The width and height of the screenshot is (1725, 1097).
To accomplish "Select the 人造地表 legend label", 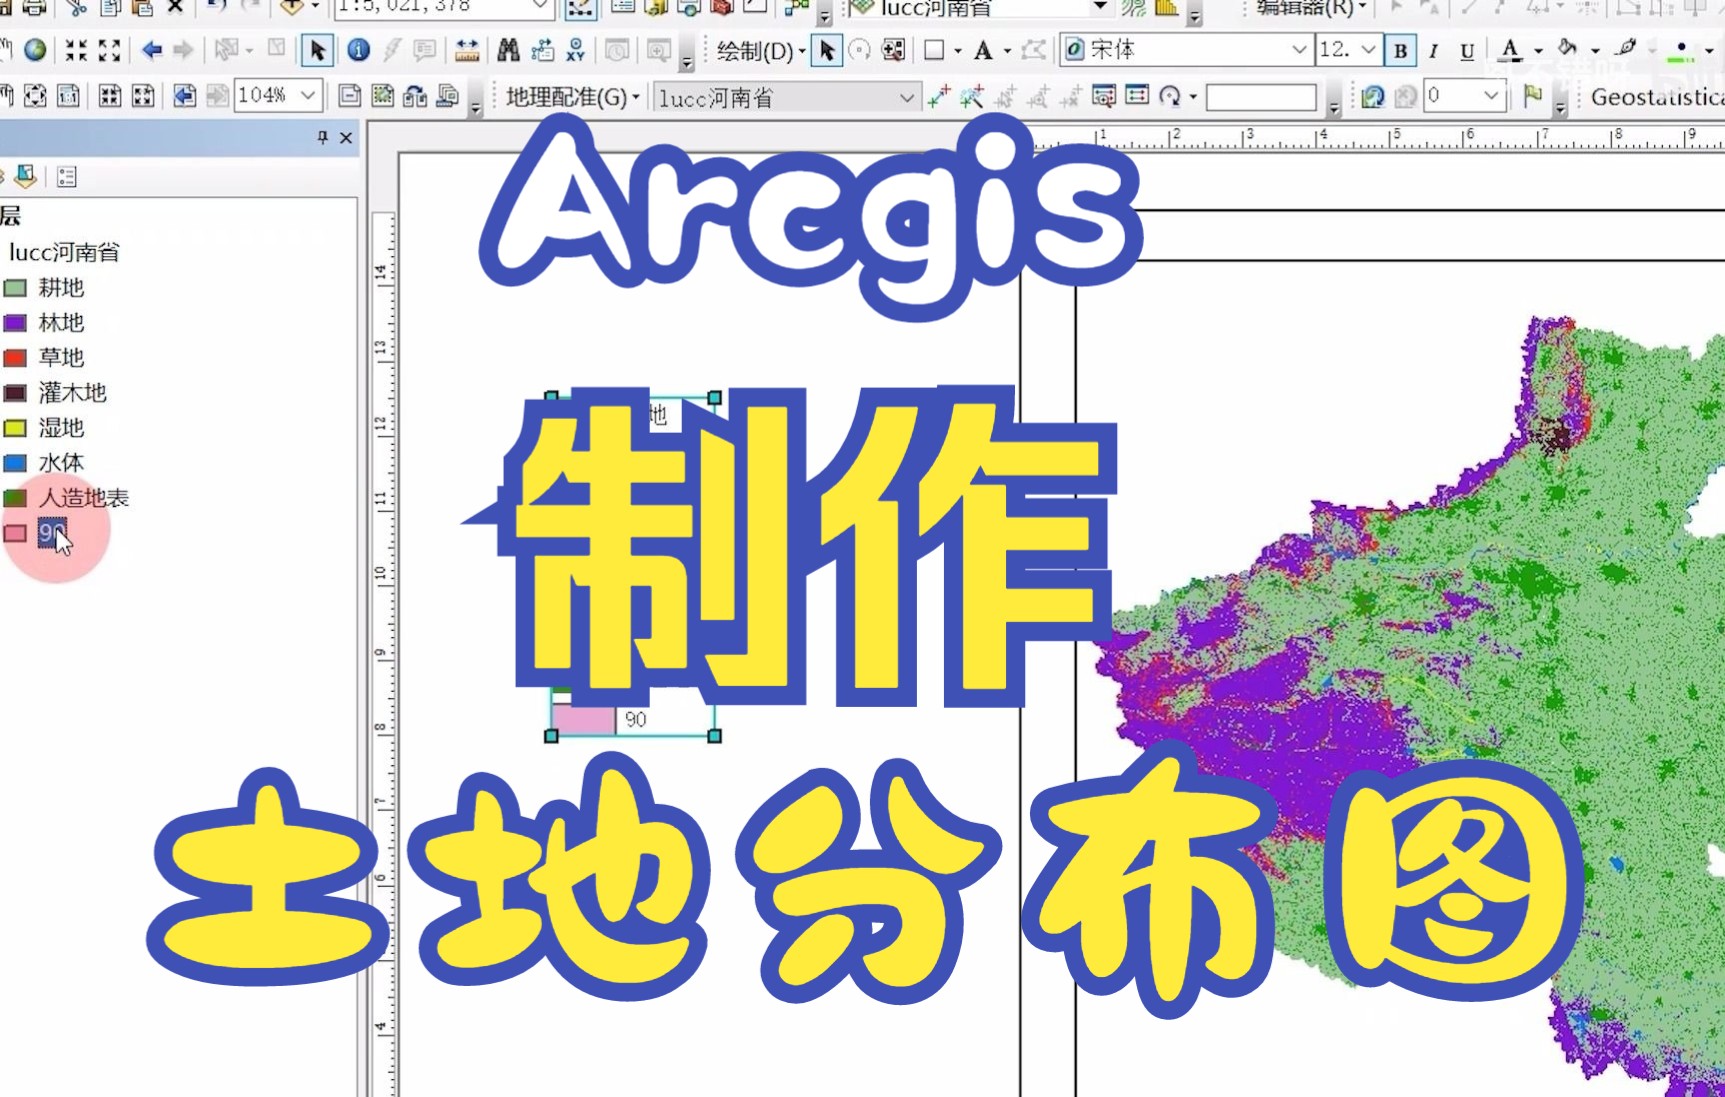I will tap(83, 498).
